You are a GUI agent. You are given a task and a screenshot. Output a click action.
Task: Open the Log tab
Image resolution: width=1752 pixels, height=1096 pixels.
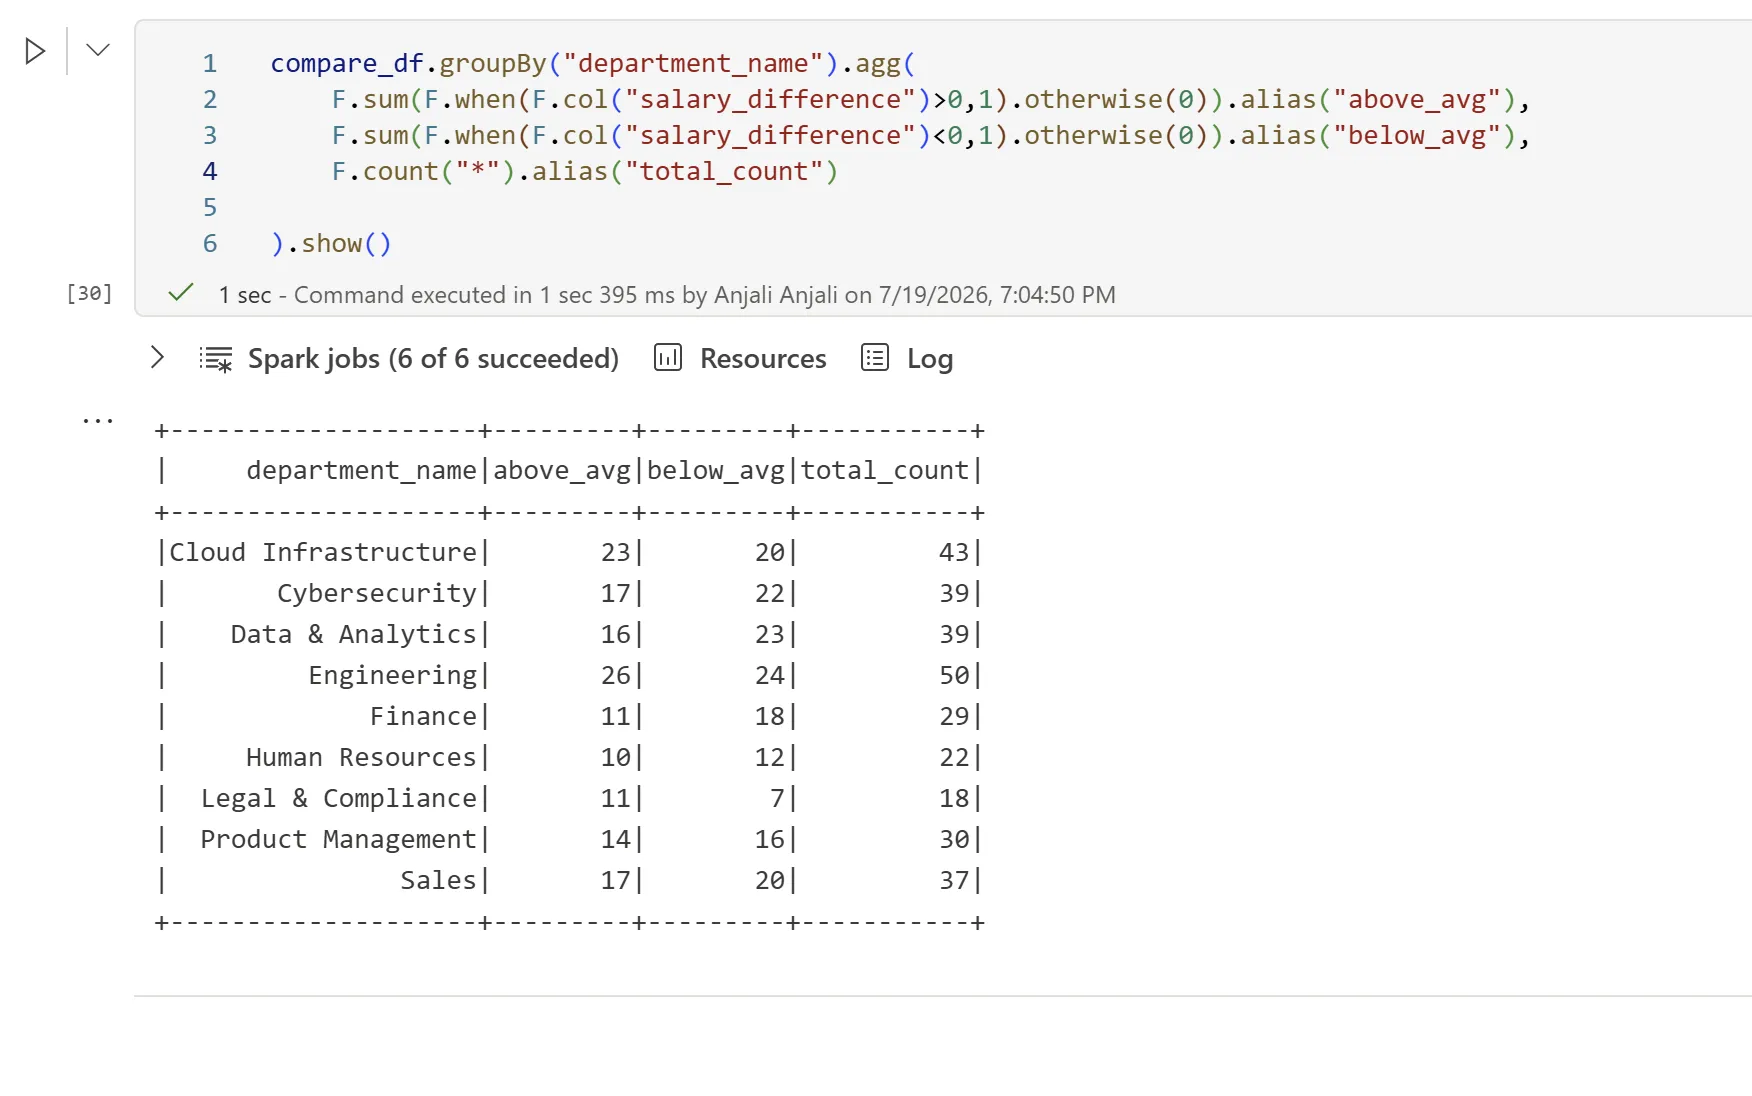tap(930, 359)
